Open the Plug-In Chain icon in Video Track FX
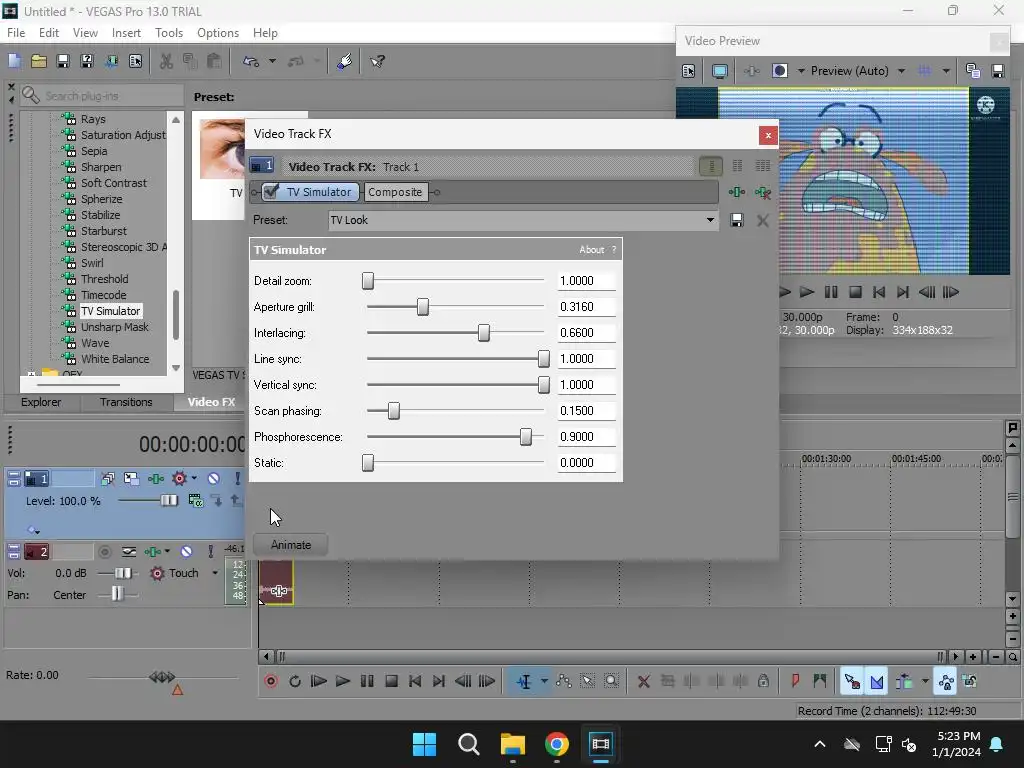Screen dimensions: 1024x768 [737, 192]
